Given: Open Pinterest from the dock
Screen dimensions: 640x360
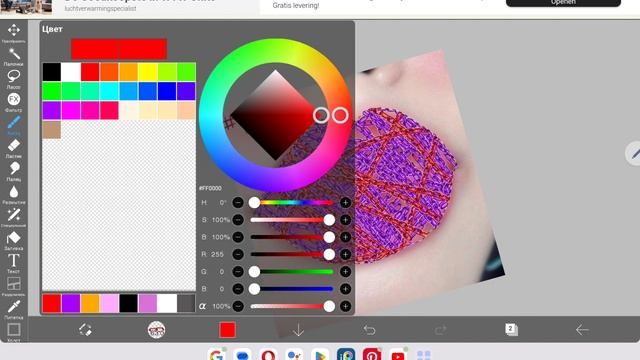Looking at the screenshot, I should point(372,354).
